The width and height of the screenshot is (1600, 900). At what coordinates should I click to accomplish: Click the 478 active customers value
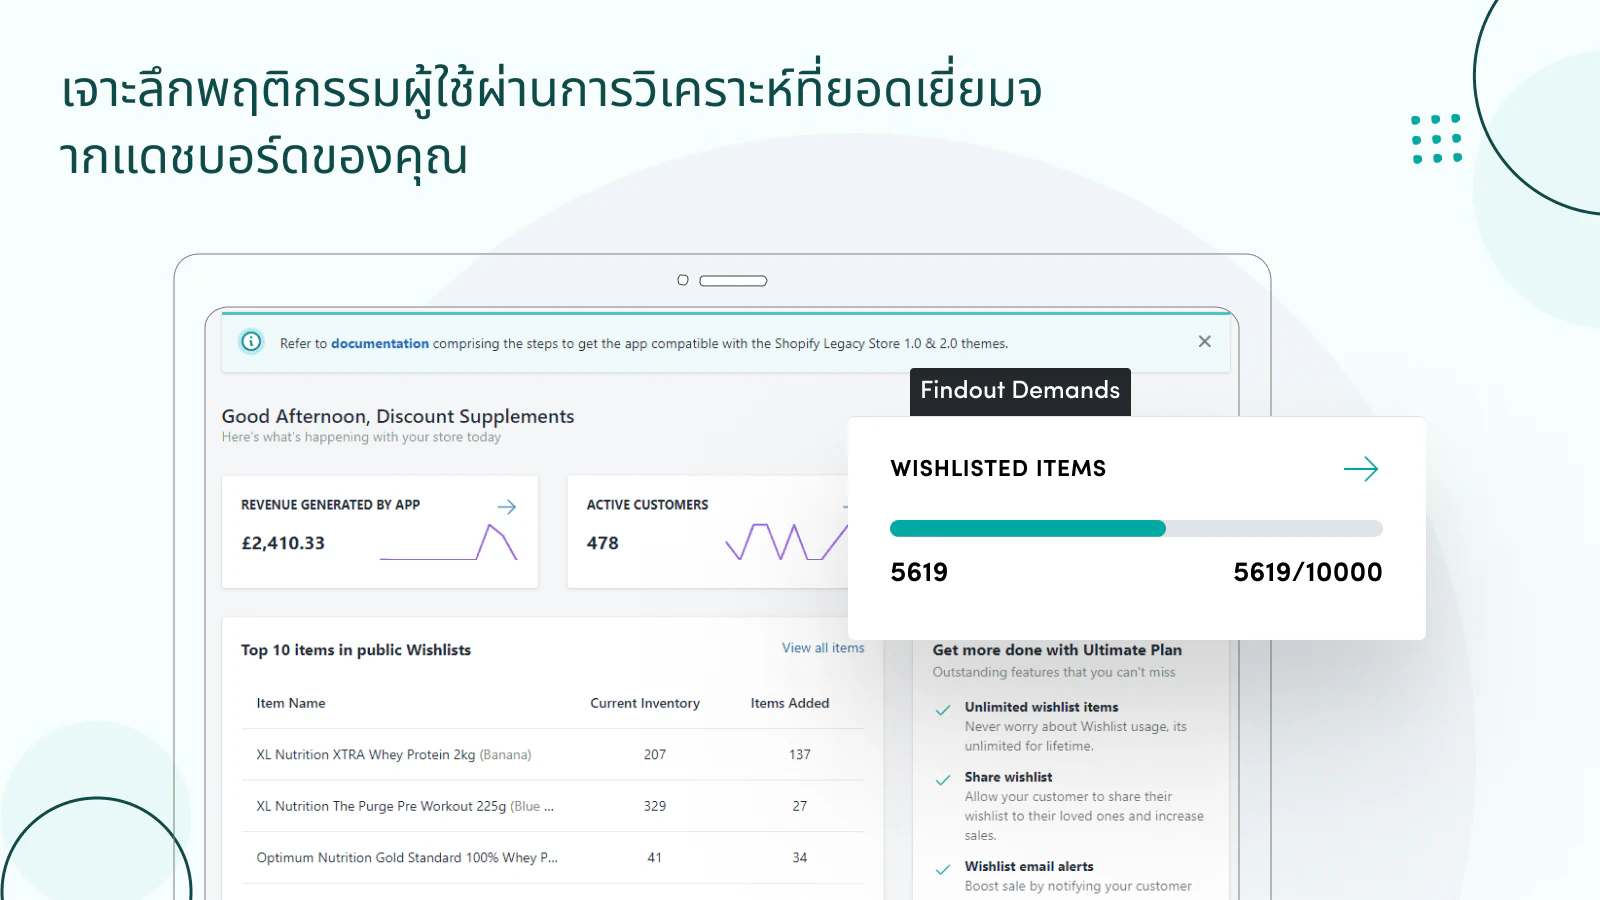603,543
